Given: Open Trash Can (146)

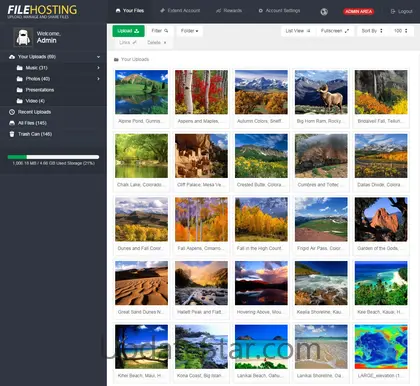Looking at the screenshot, I should [35, 134].
